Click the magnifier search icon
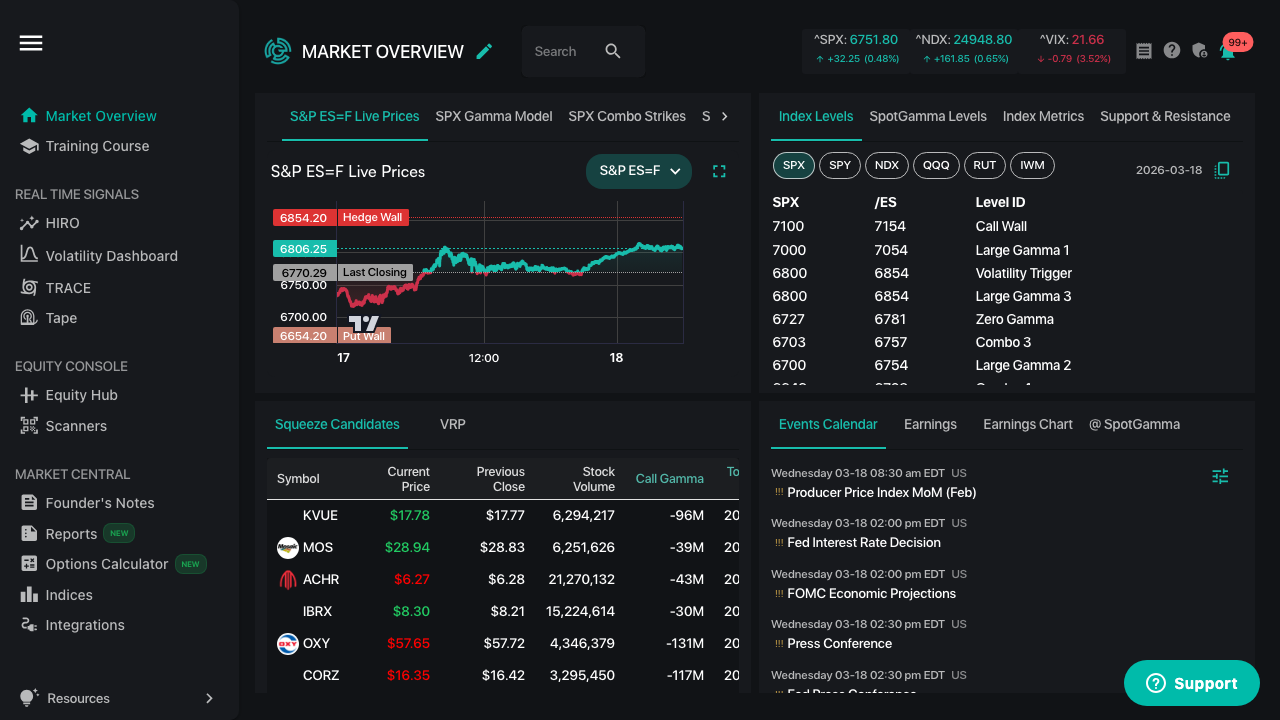The width and height of the screenshot is (1280, 720). [x=613, y=51]
